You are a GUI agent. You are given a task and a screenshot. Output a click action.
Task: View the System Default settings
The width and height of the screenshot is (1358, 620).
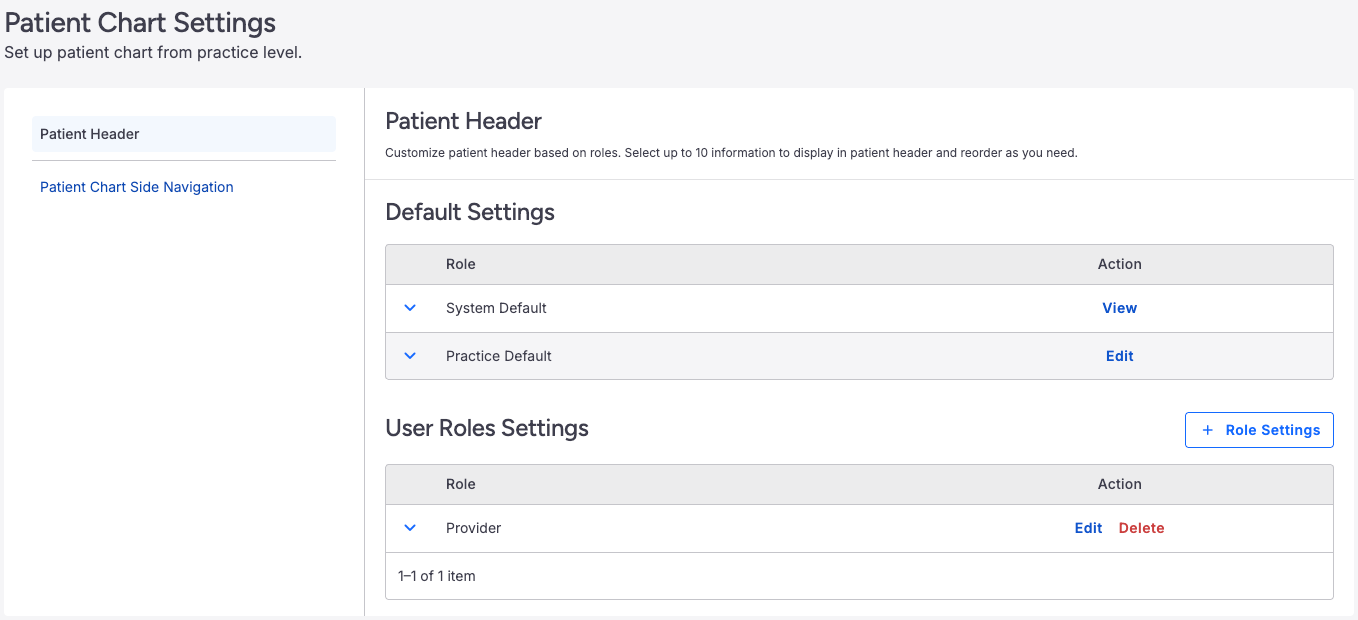click(1119, 308)
